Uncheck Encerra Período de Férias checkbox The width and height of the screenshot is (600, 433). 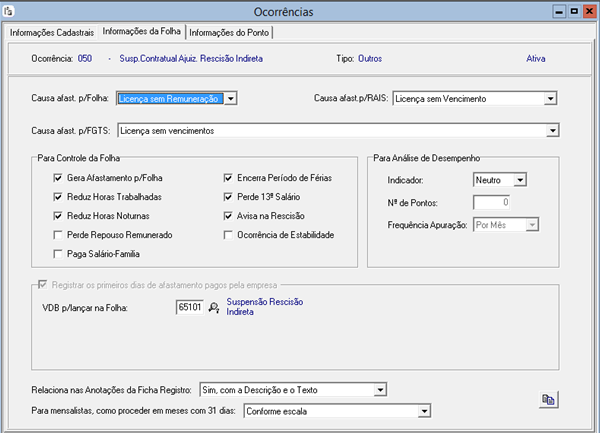[228, 178]
